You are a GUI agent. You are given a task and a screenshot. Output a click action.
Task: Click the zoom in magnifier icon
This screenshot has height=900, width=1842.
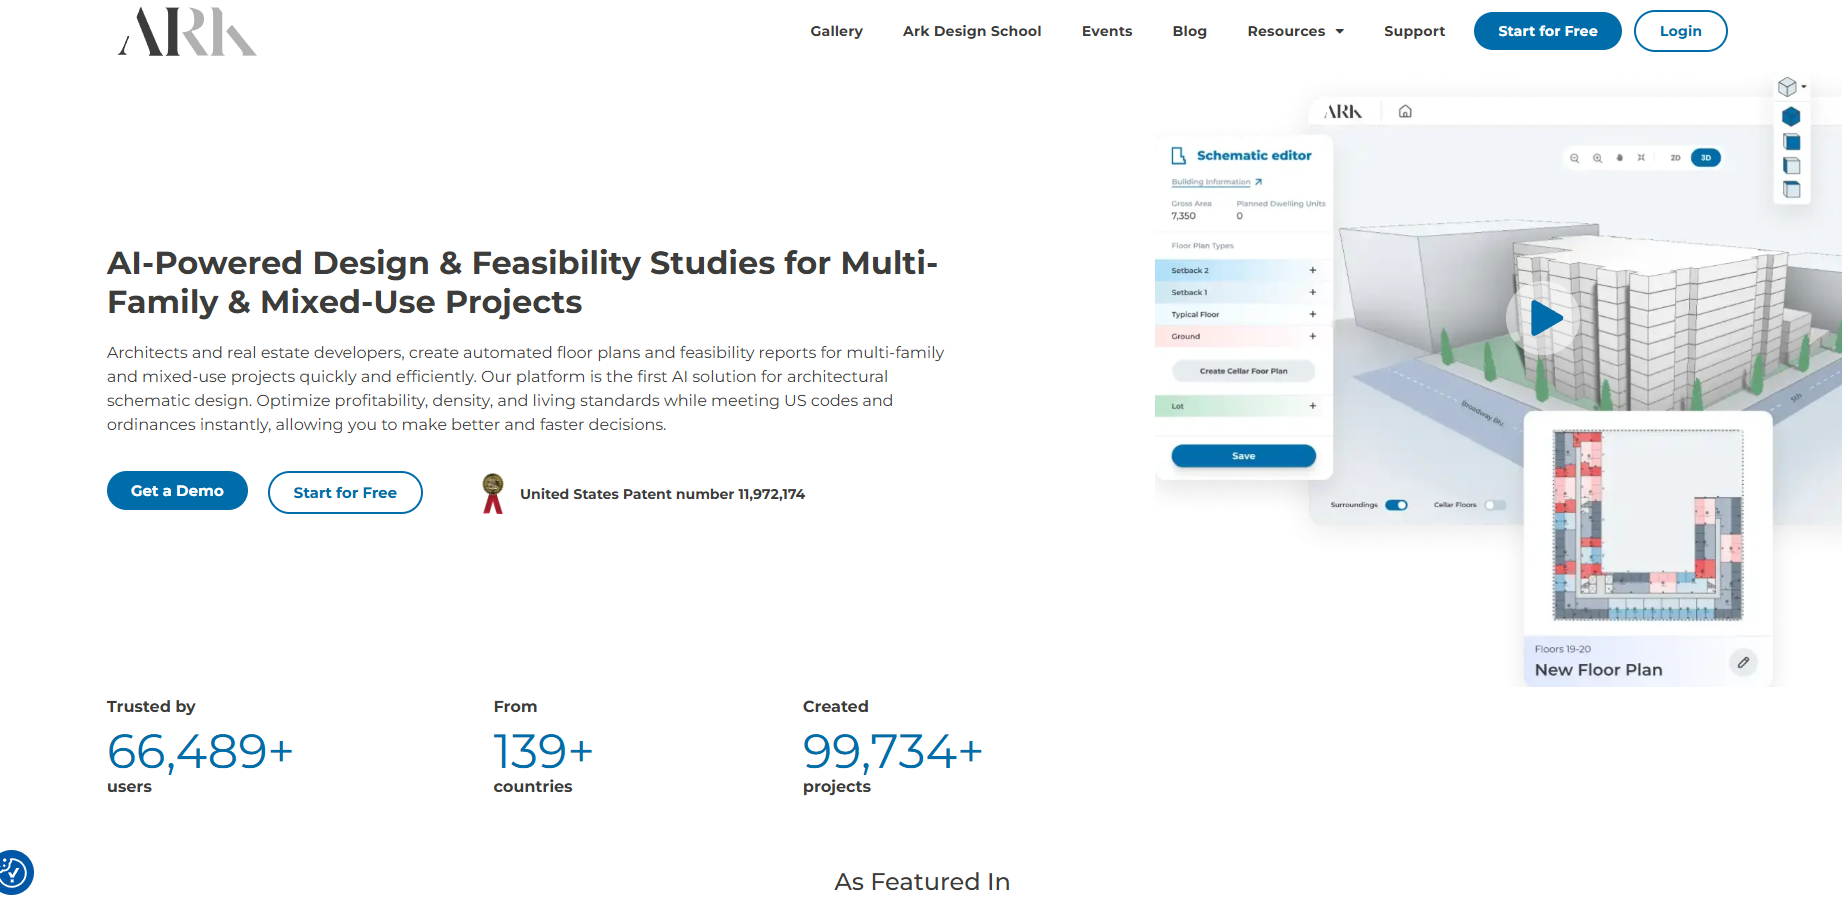point(1597,158)
